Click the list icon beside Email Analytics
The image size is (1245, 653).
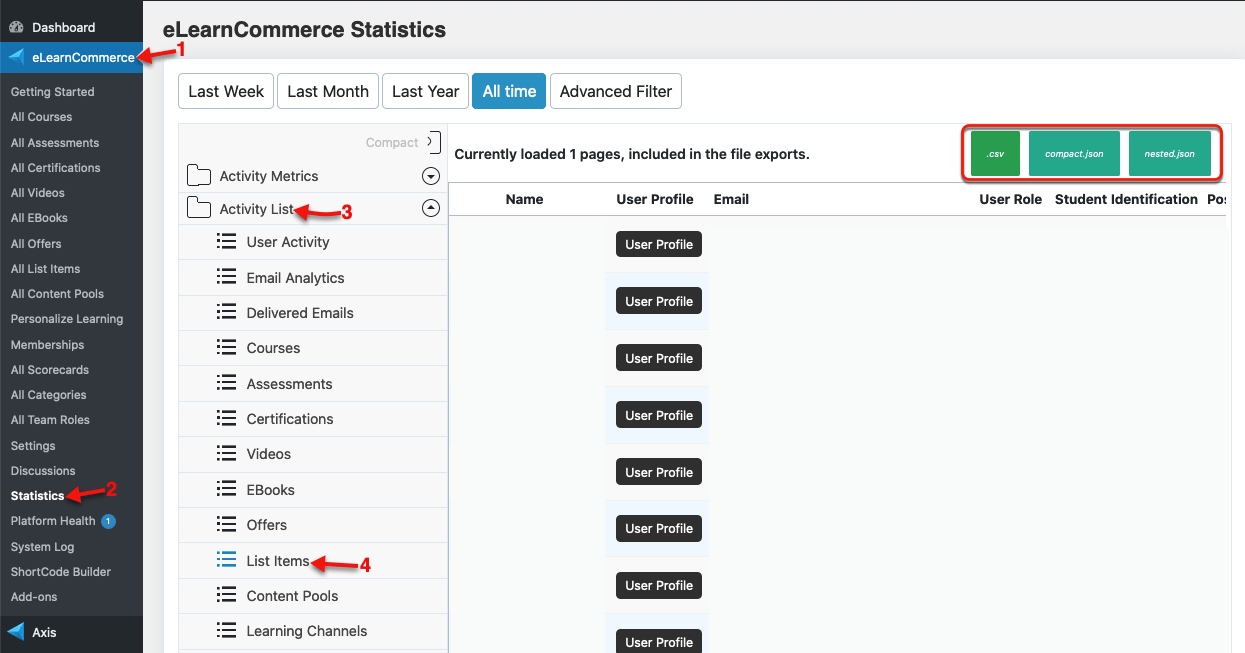[226, 278]
